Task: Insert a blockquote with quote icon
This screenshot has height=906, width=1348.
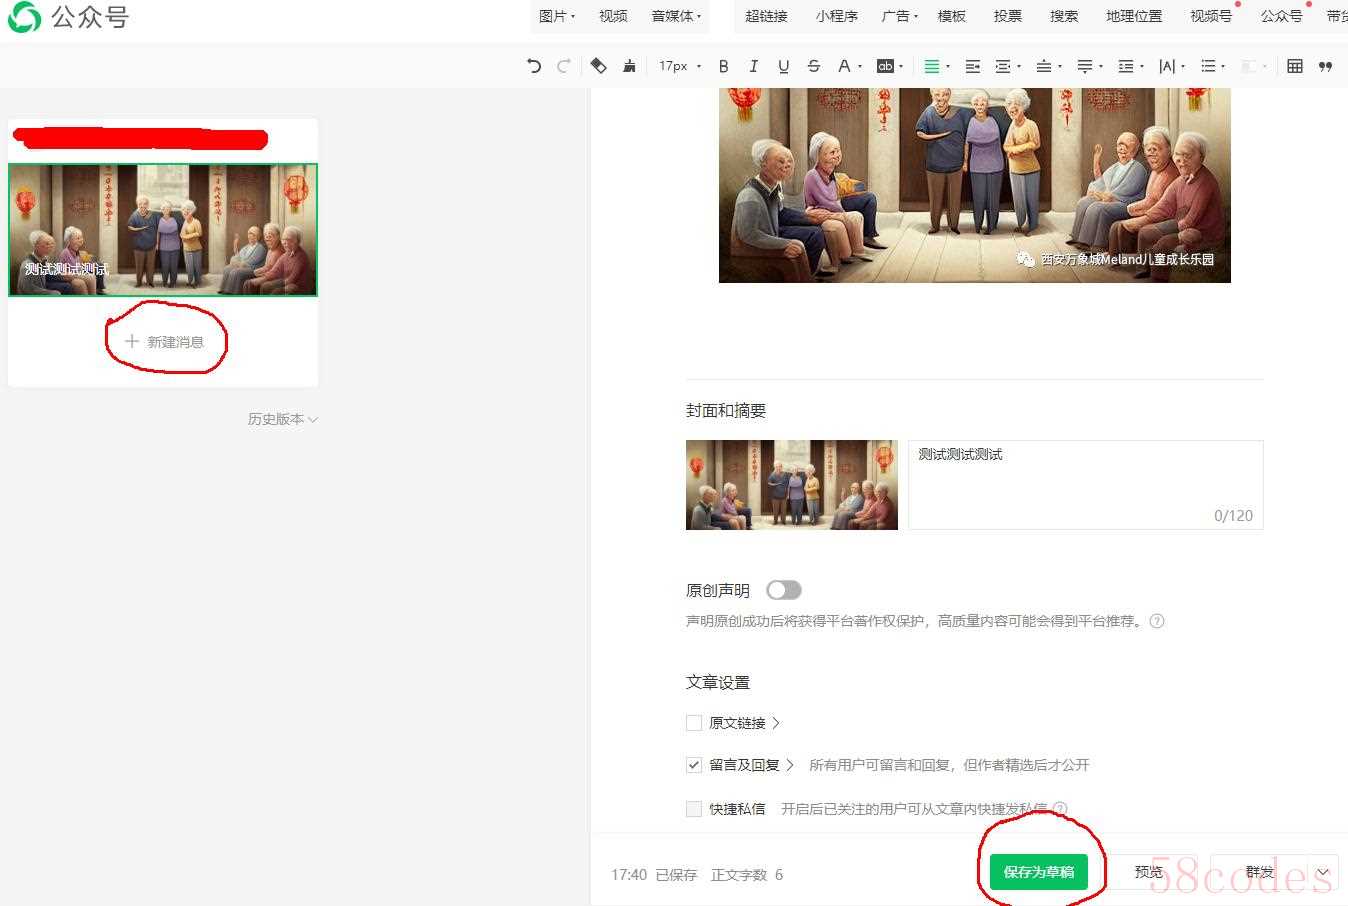Action: pos(1325,66)
